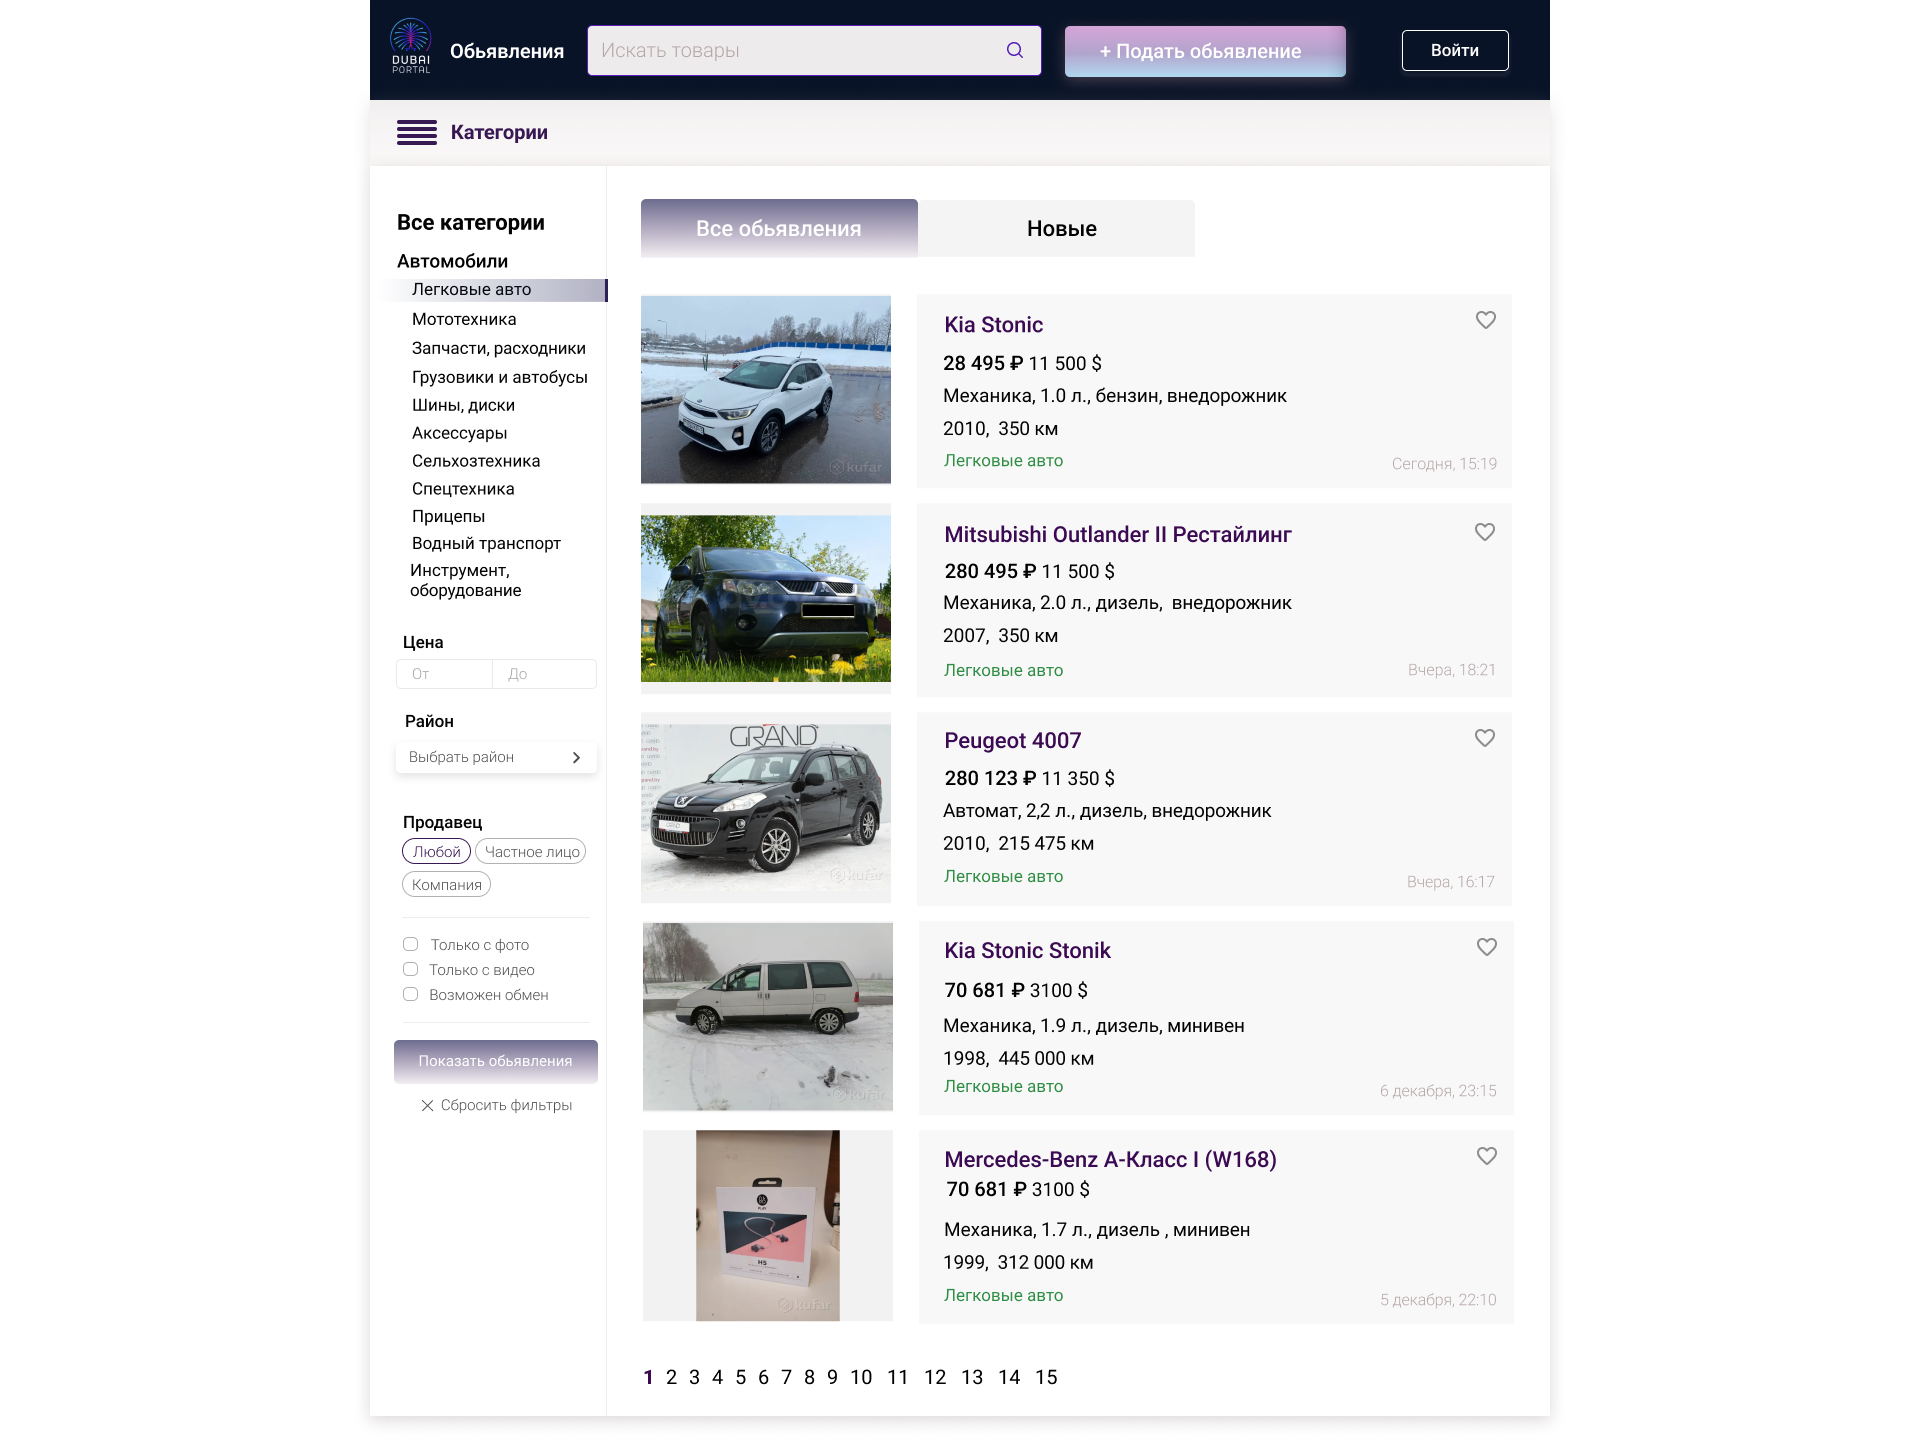Click Легковые авто tag on Peugeot 4007
The width and height of the screenshot is (1920, 1438).
point(1003,876)
